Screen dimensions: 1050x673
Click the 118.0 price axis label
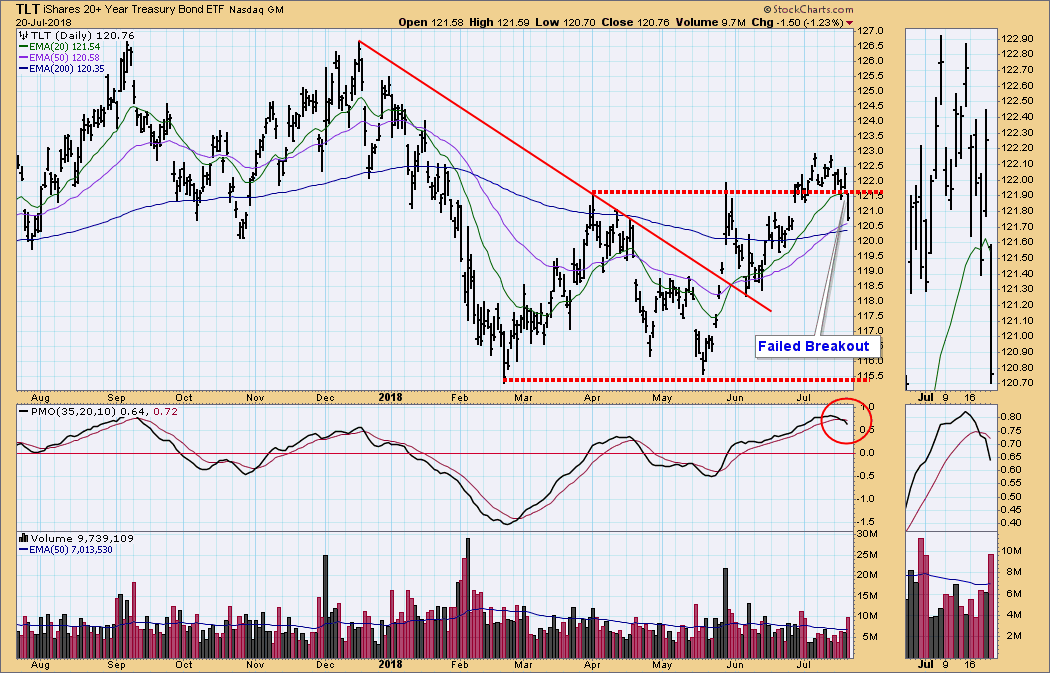(x=871, y=301)
